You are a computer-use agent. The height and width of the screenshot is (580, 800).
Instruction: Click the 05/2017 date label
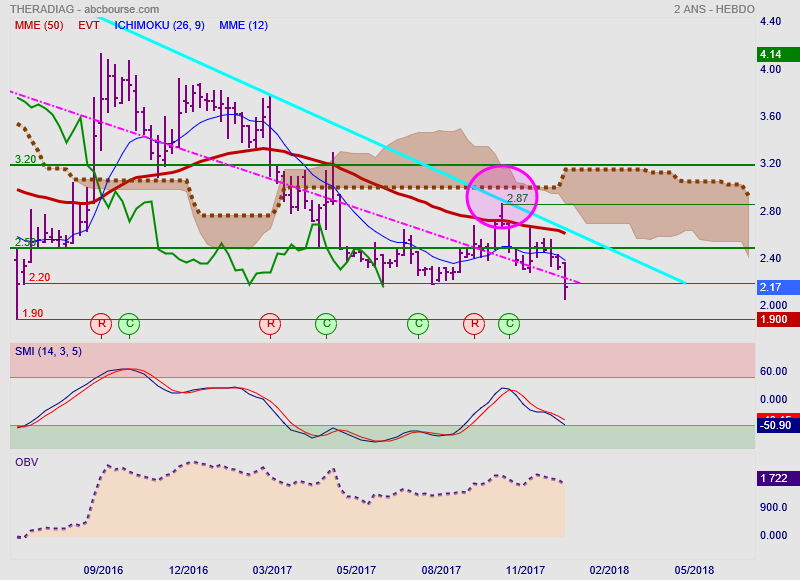[356, 570]
